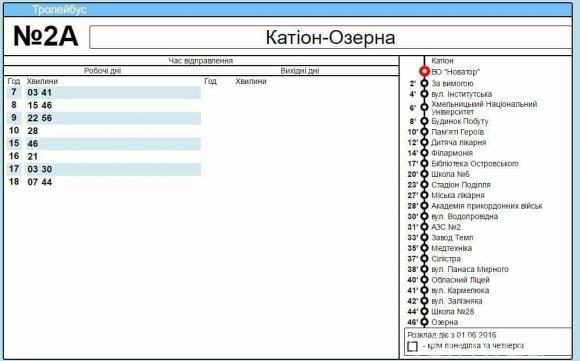Viewport: 580px width, 361px height.
Task: Select hour 7 in the weekday timetable
Action: point(14,92)
